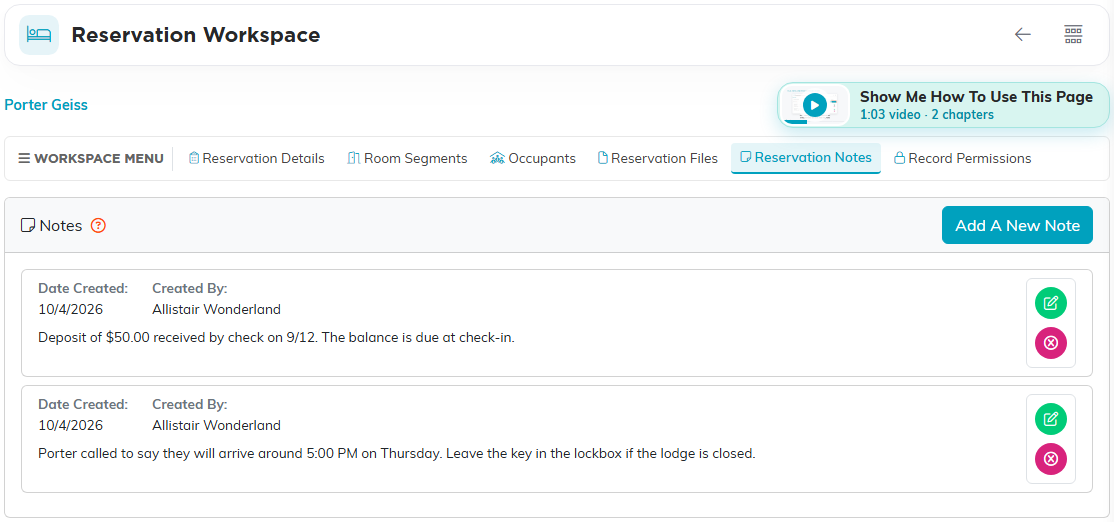Open the Porter Geiss link
Screen dimensions: 1114x522
point(46,105)
